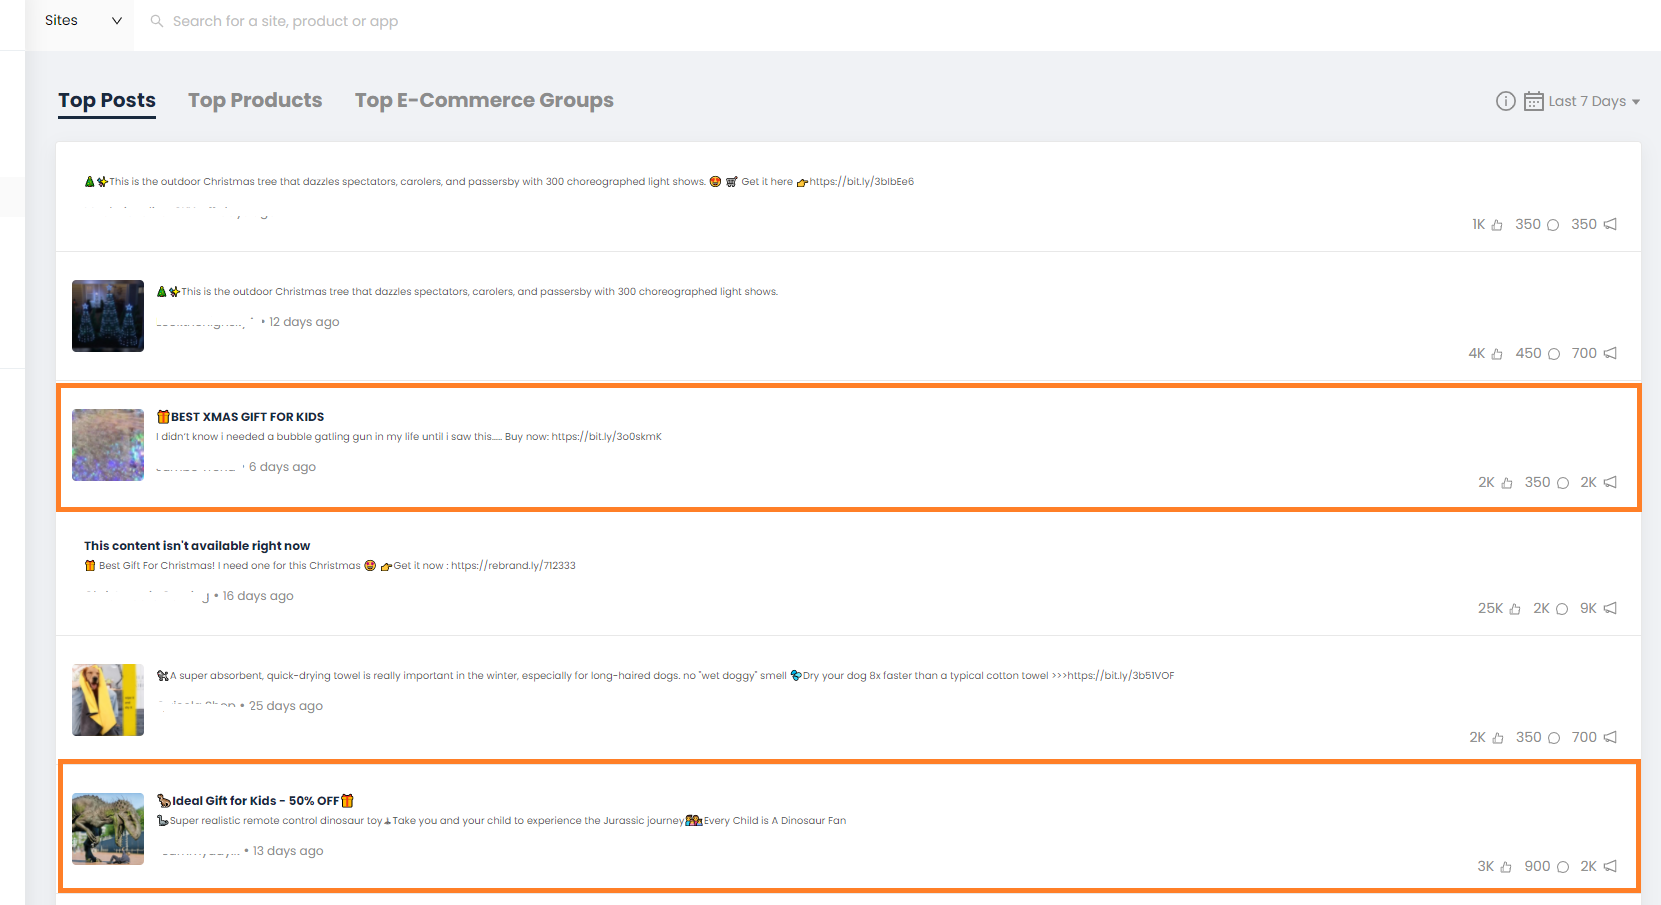Open the dog with yellow towel thumbnail

point(108,700)
